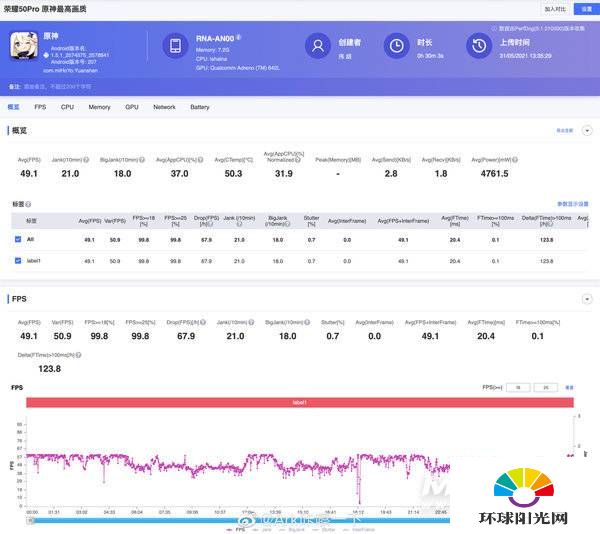Click the info icon next to RNA-AN00

click(x=238, y=37)
